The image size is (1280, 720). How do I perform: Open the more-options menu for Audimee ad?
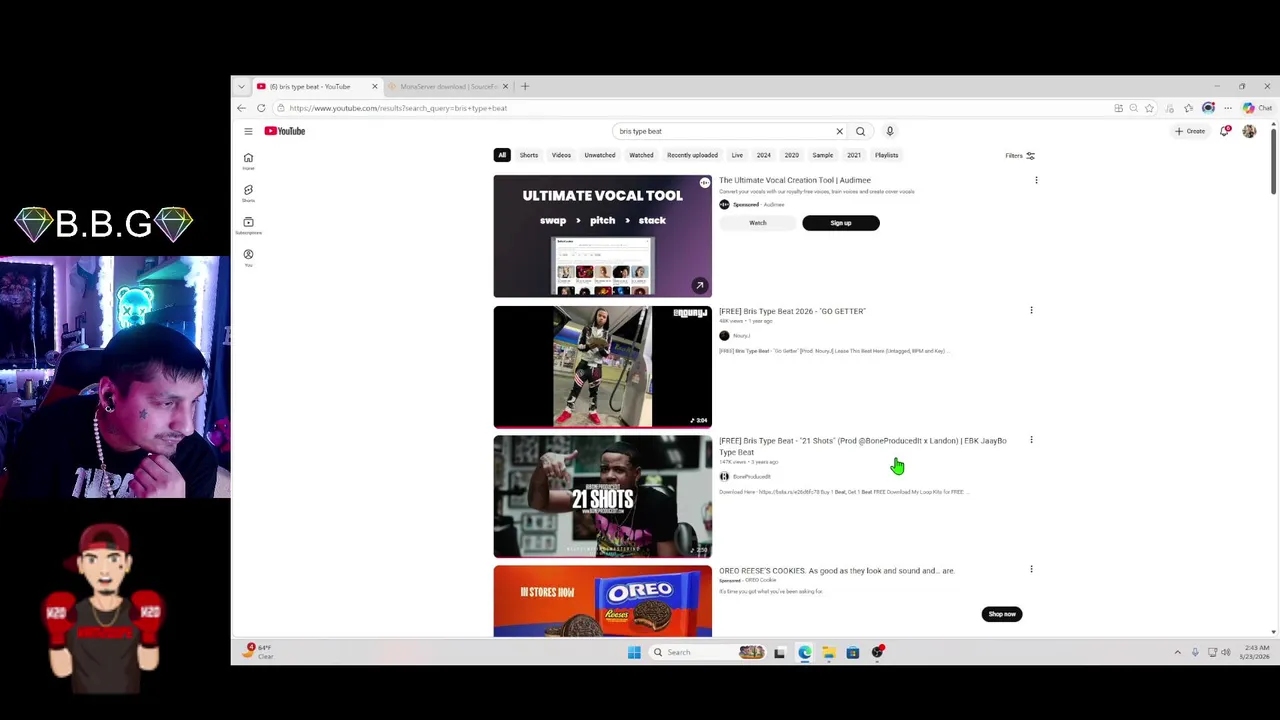pyautogui.click(x=1036, y=180)
